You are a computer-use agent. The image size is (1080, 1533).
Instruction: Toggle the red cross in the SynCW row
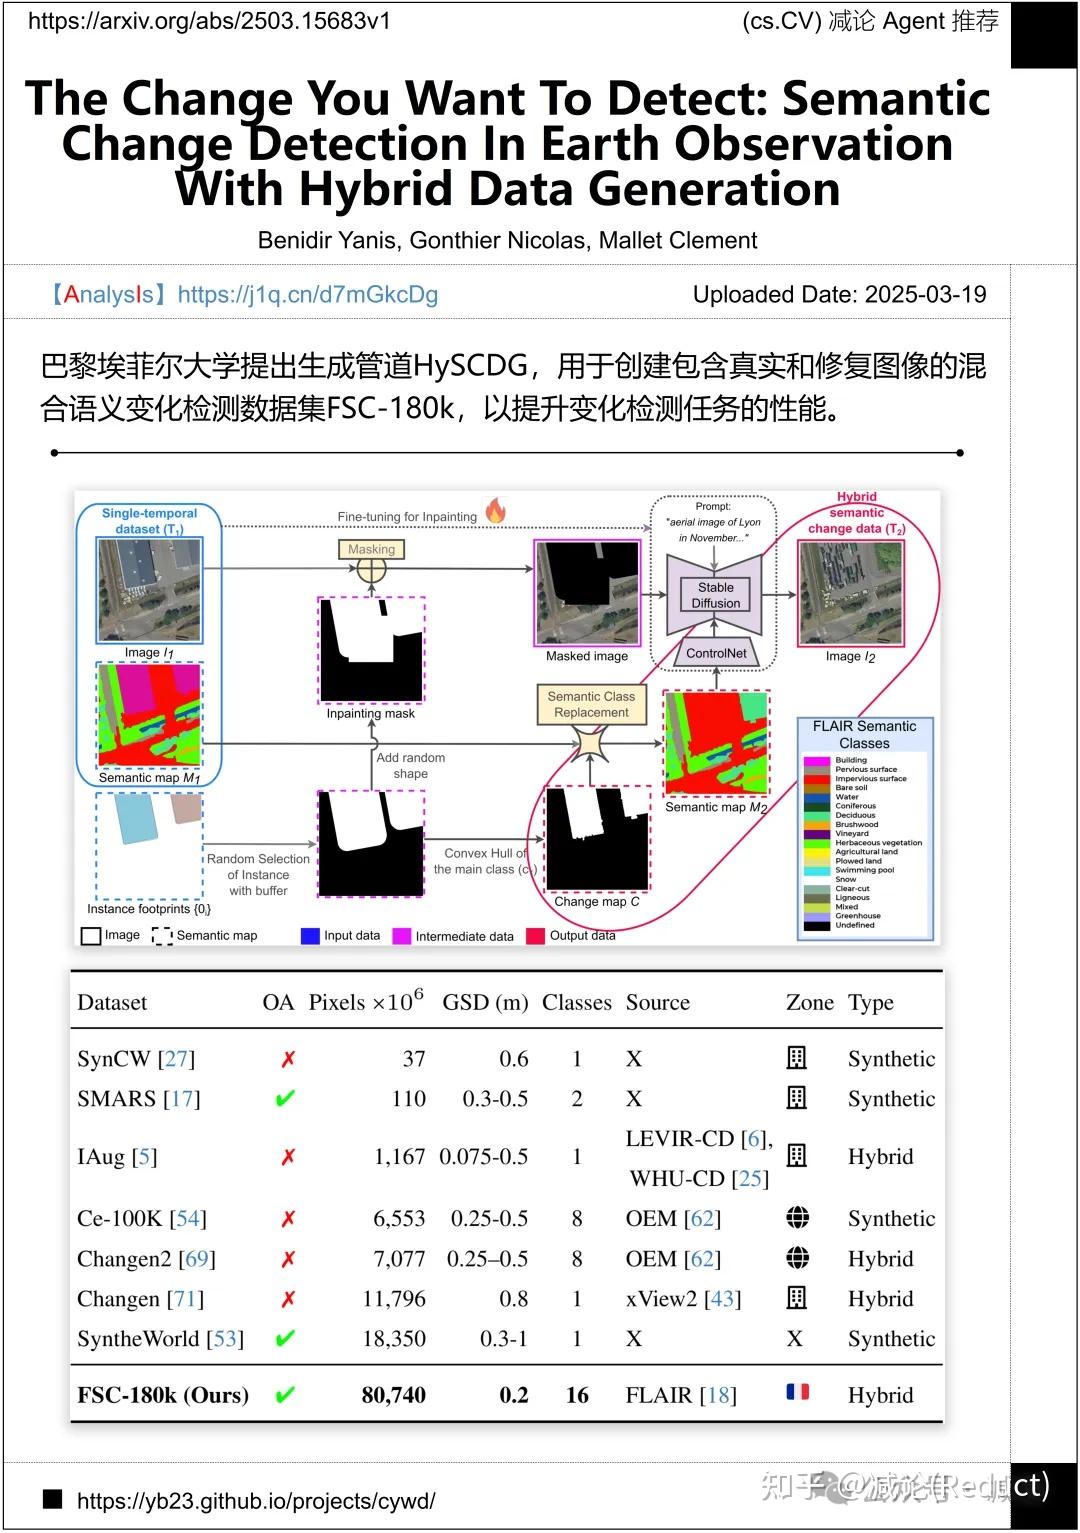[287, 1058]
